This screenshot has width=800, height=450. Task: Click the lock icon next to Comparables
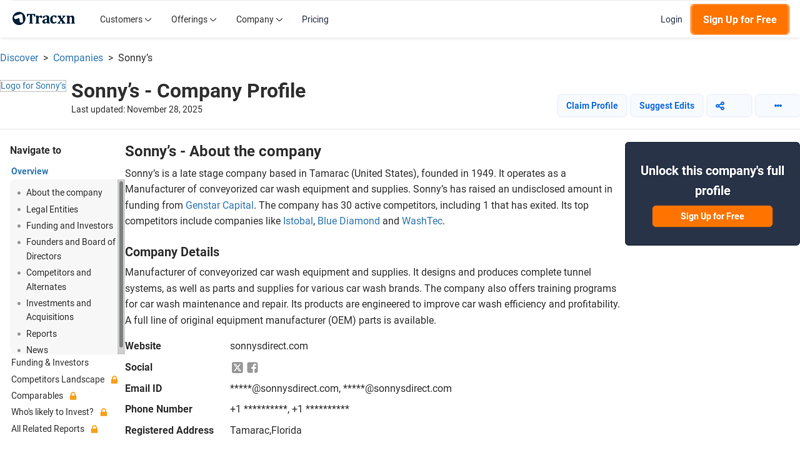[73, 396]
